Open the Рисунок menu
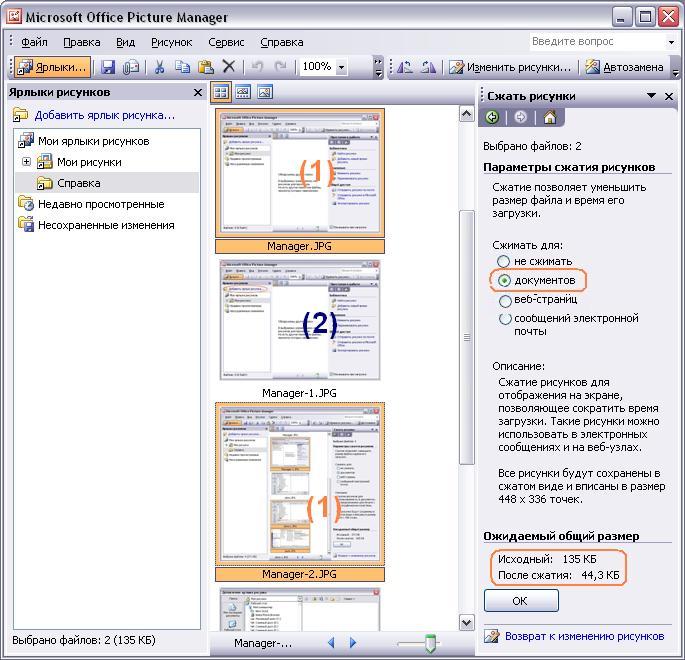Image resolution: width=685 pixels, height=660 pixels. (x=172, y=42)
